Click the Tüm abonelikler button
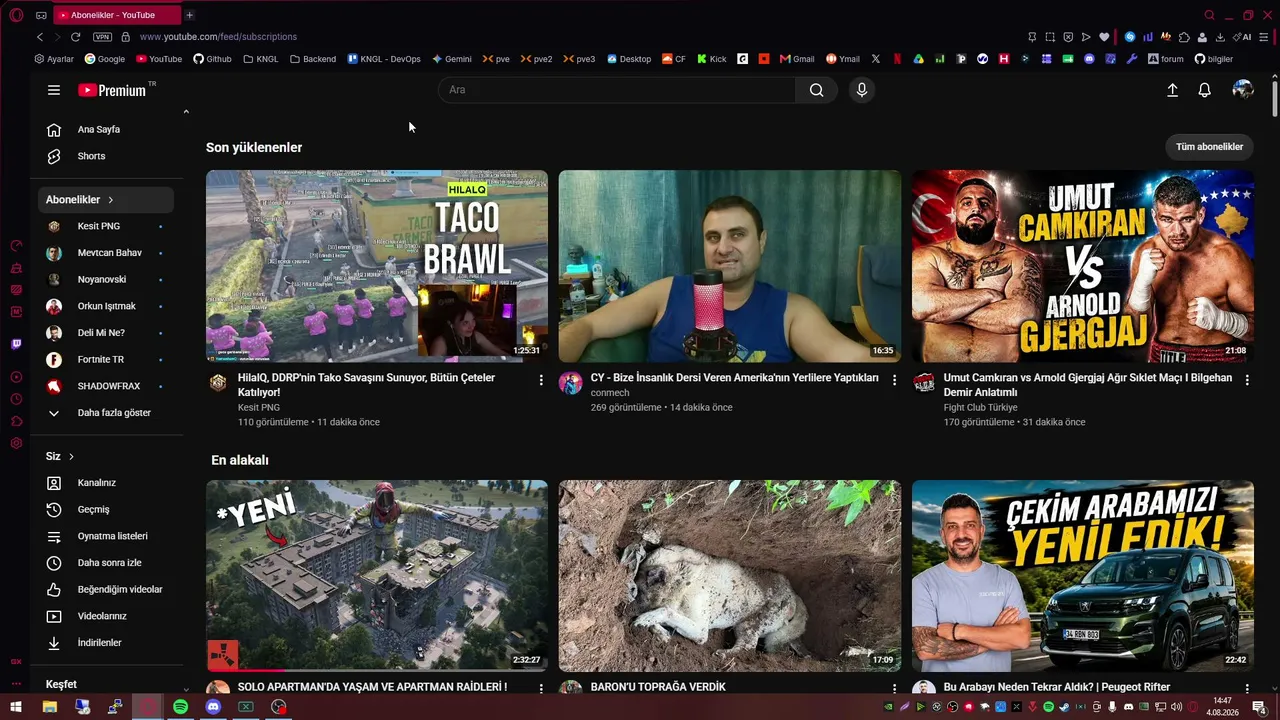 point(1209,147)
